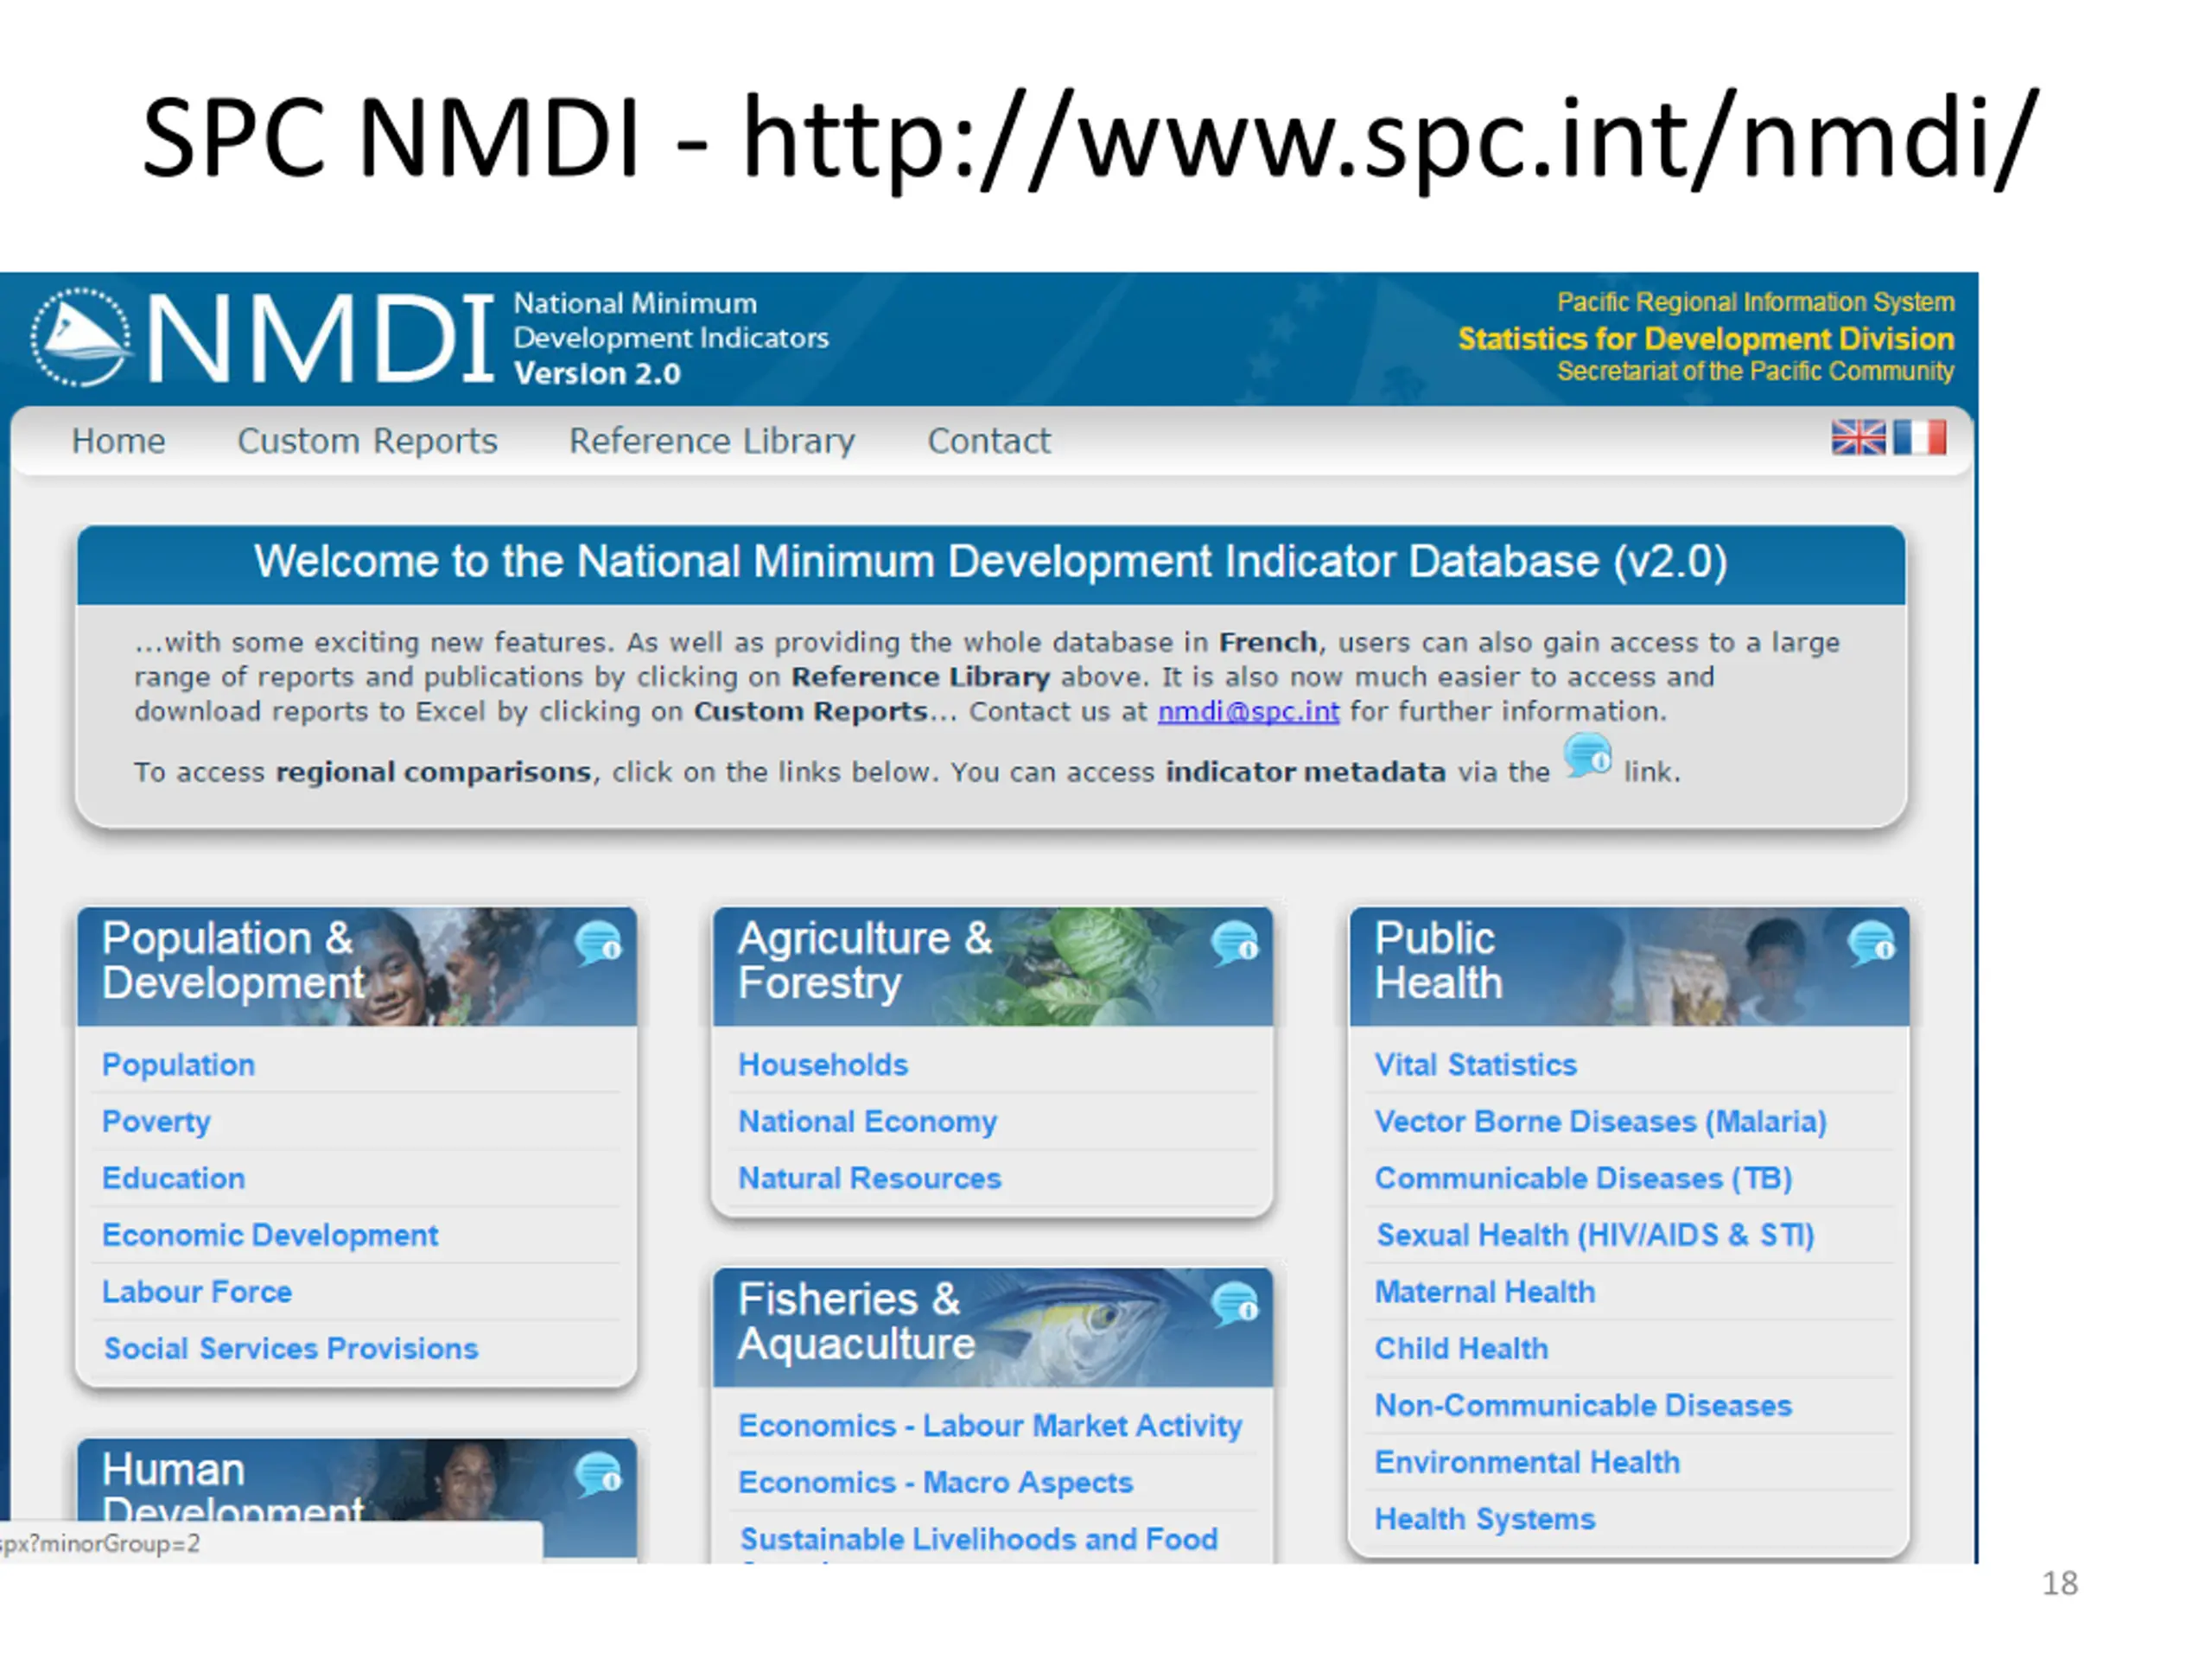Screen dimensions: 2212x1659
Task: Open the Natural Resources link
Action: point(869,1178)
